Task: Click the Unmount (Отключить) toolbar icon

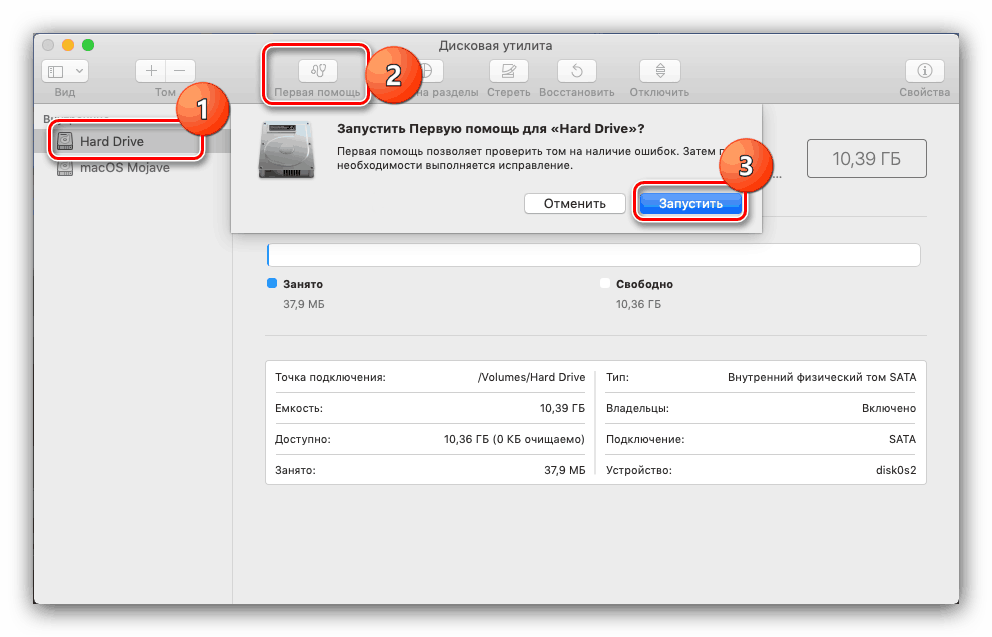Action: point(660,71)
